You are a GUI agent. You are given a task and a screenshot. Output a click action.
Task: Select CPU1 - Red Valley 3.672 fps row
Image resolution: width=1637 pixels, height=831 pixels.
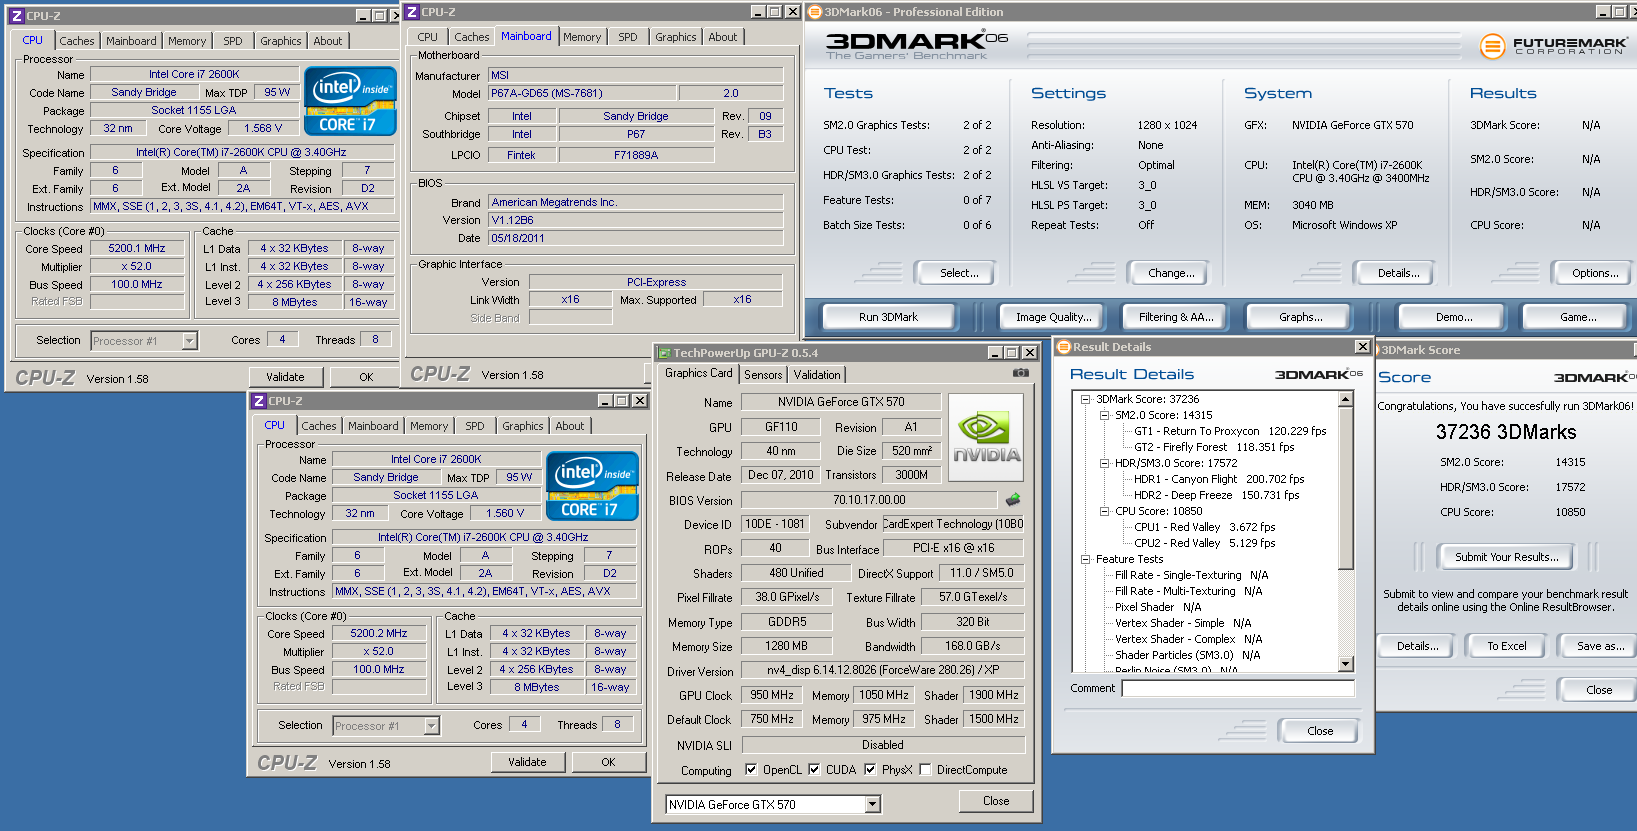1204,527
